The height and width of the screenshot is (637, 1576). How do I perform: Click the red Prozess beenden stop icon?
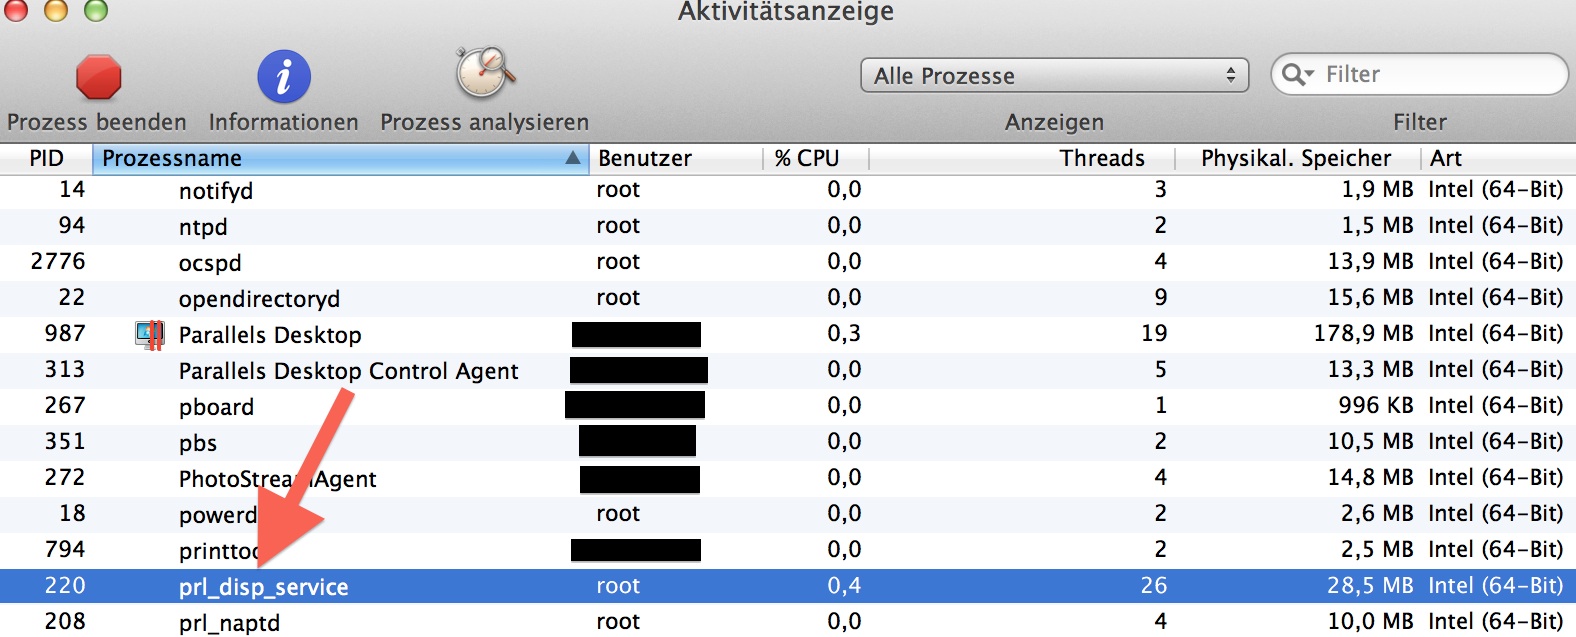pos(98,77)
